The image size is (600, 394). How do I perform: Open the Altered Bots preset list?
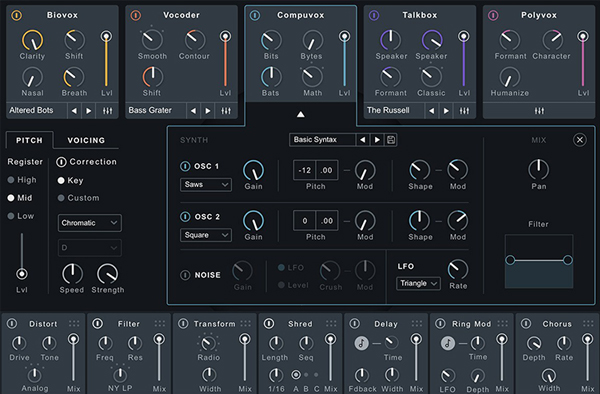pos(37,111)
